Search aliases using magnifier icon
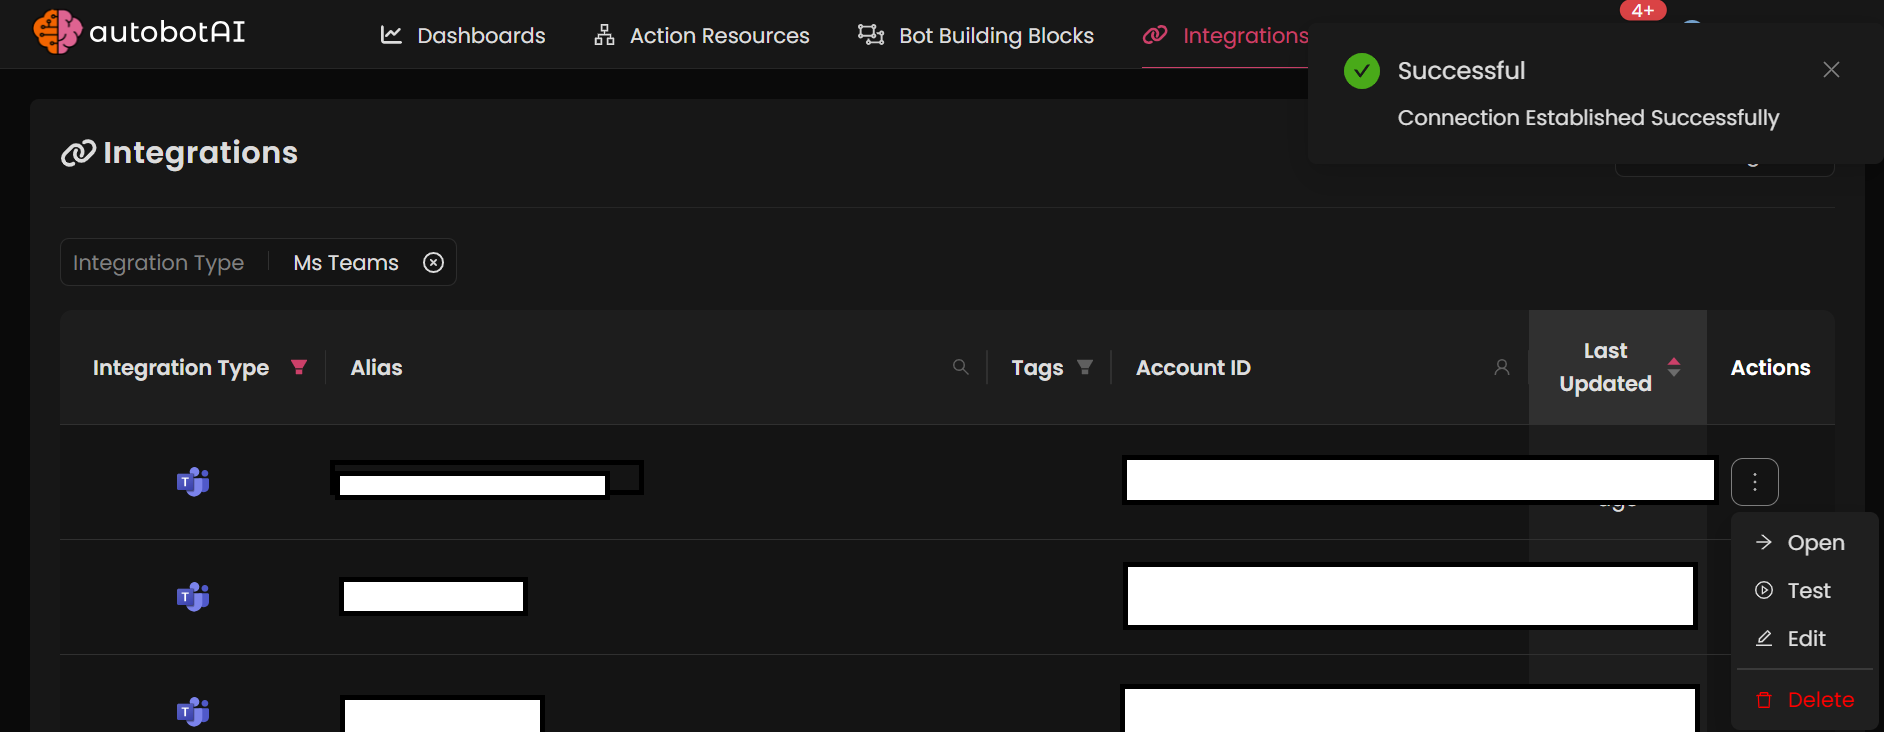 [x=961, y=367]
